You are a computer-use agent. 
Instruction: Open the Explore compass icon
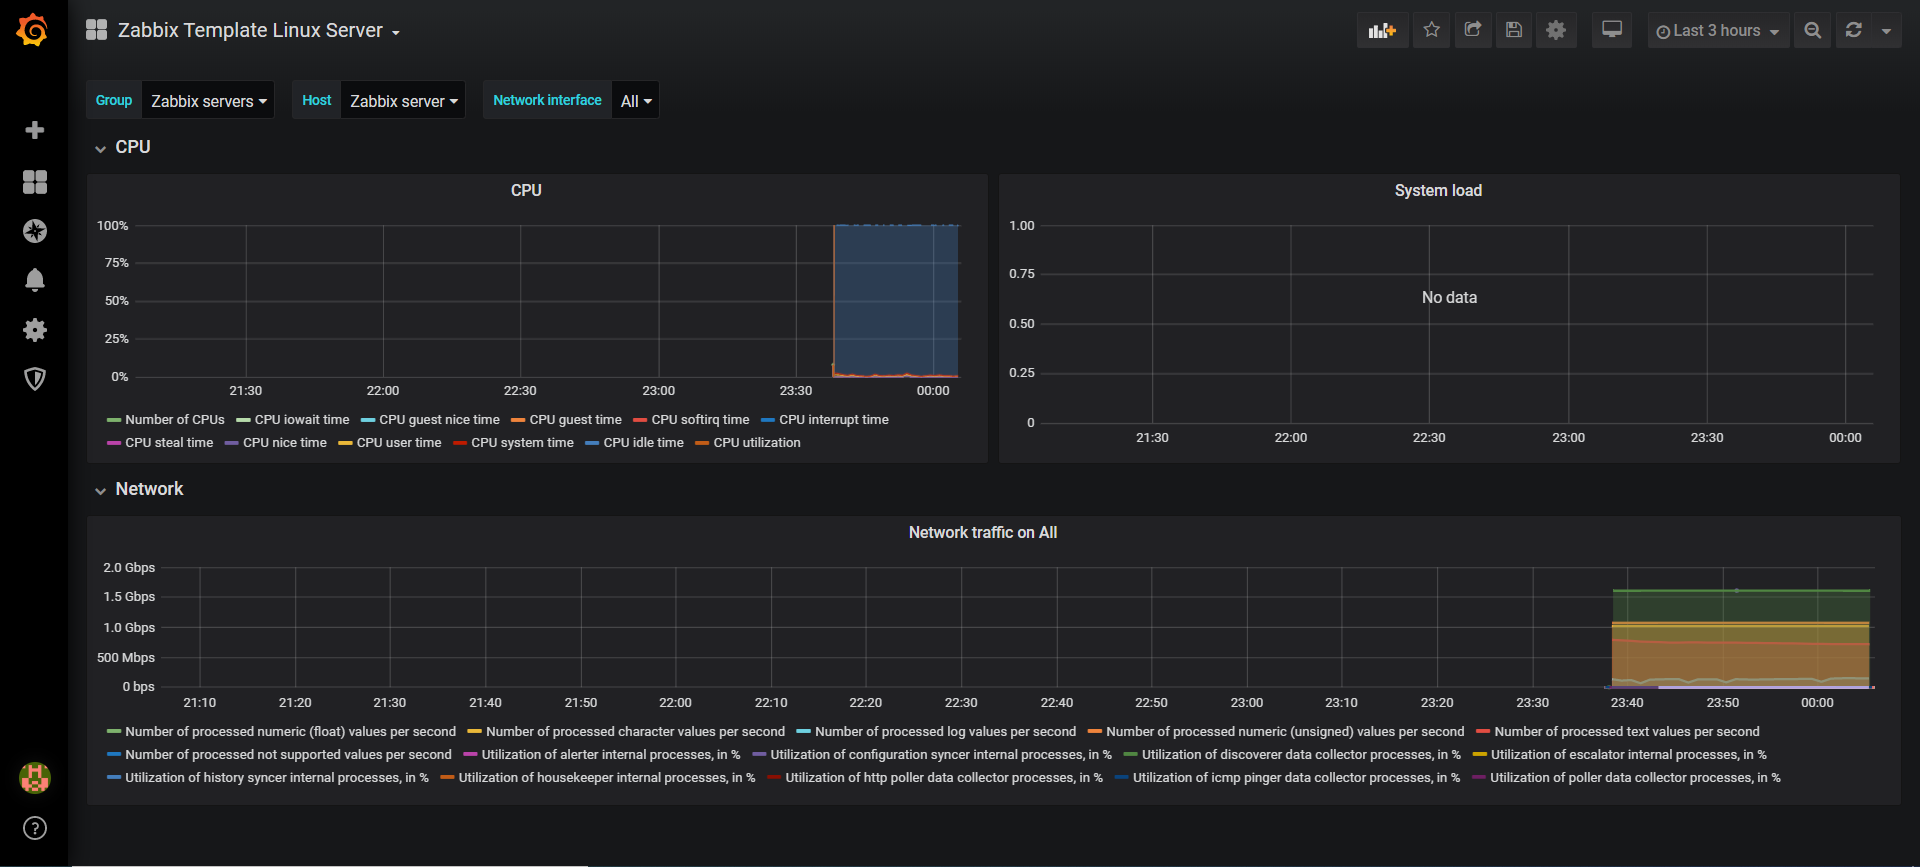pos(35,231)
